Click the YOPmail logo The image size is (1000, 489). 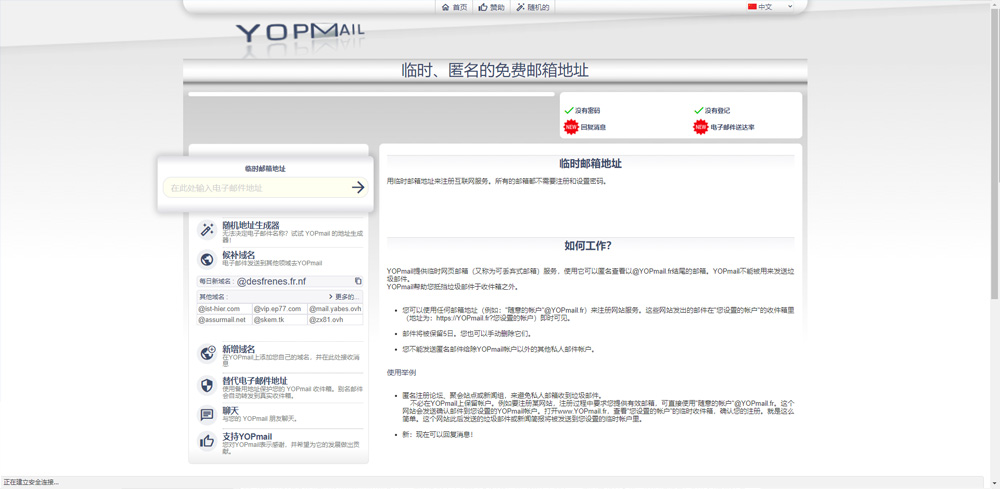pyautogui.click(x=300, y=33)
